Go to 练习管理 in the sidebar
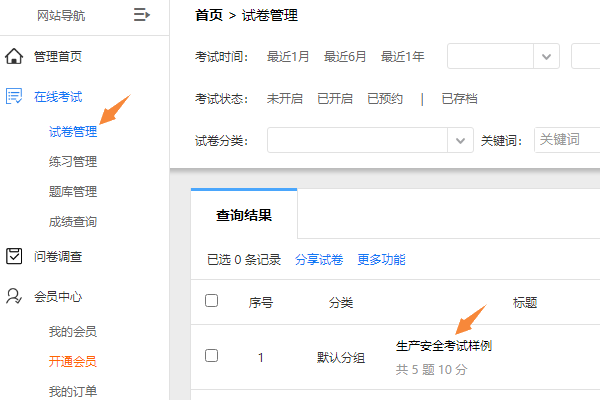The width and height of the screenshot is (600, 400). 73,162
